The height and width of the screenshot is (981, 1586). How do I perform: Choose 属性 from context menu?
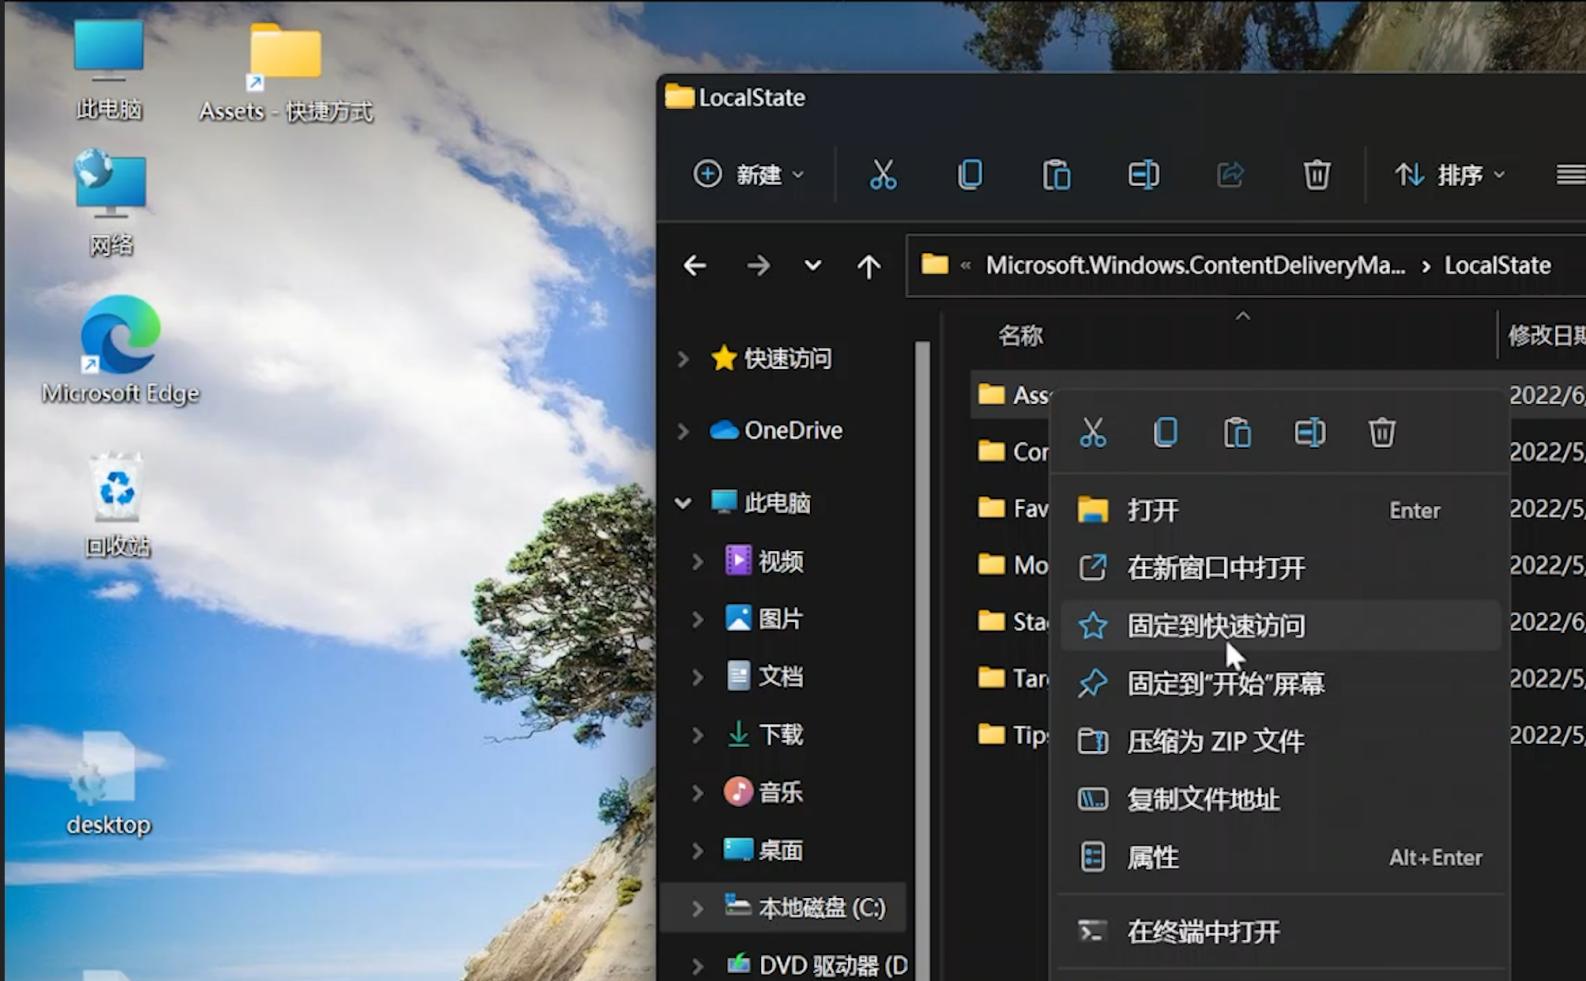[1280, 858]
